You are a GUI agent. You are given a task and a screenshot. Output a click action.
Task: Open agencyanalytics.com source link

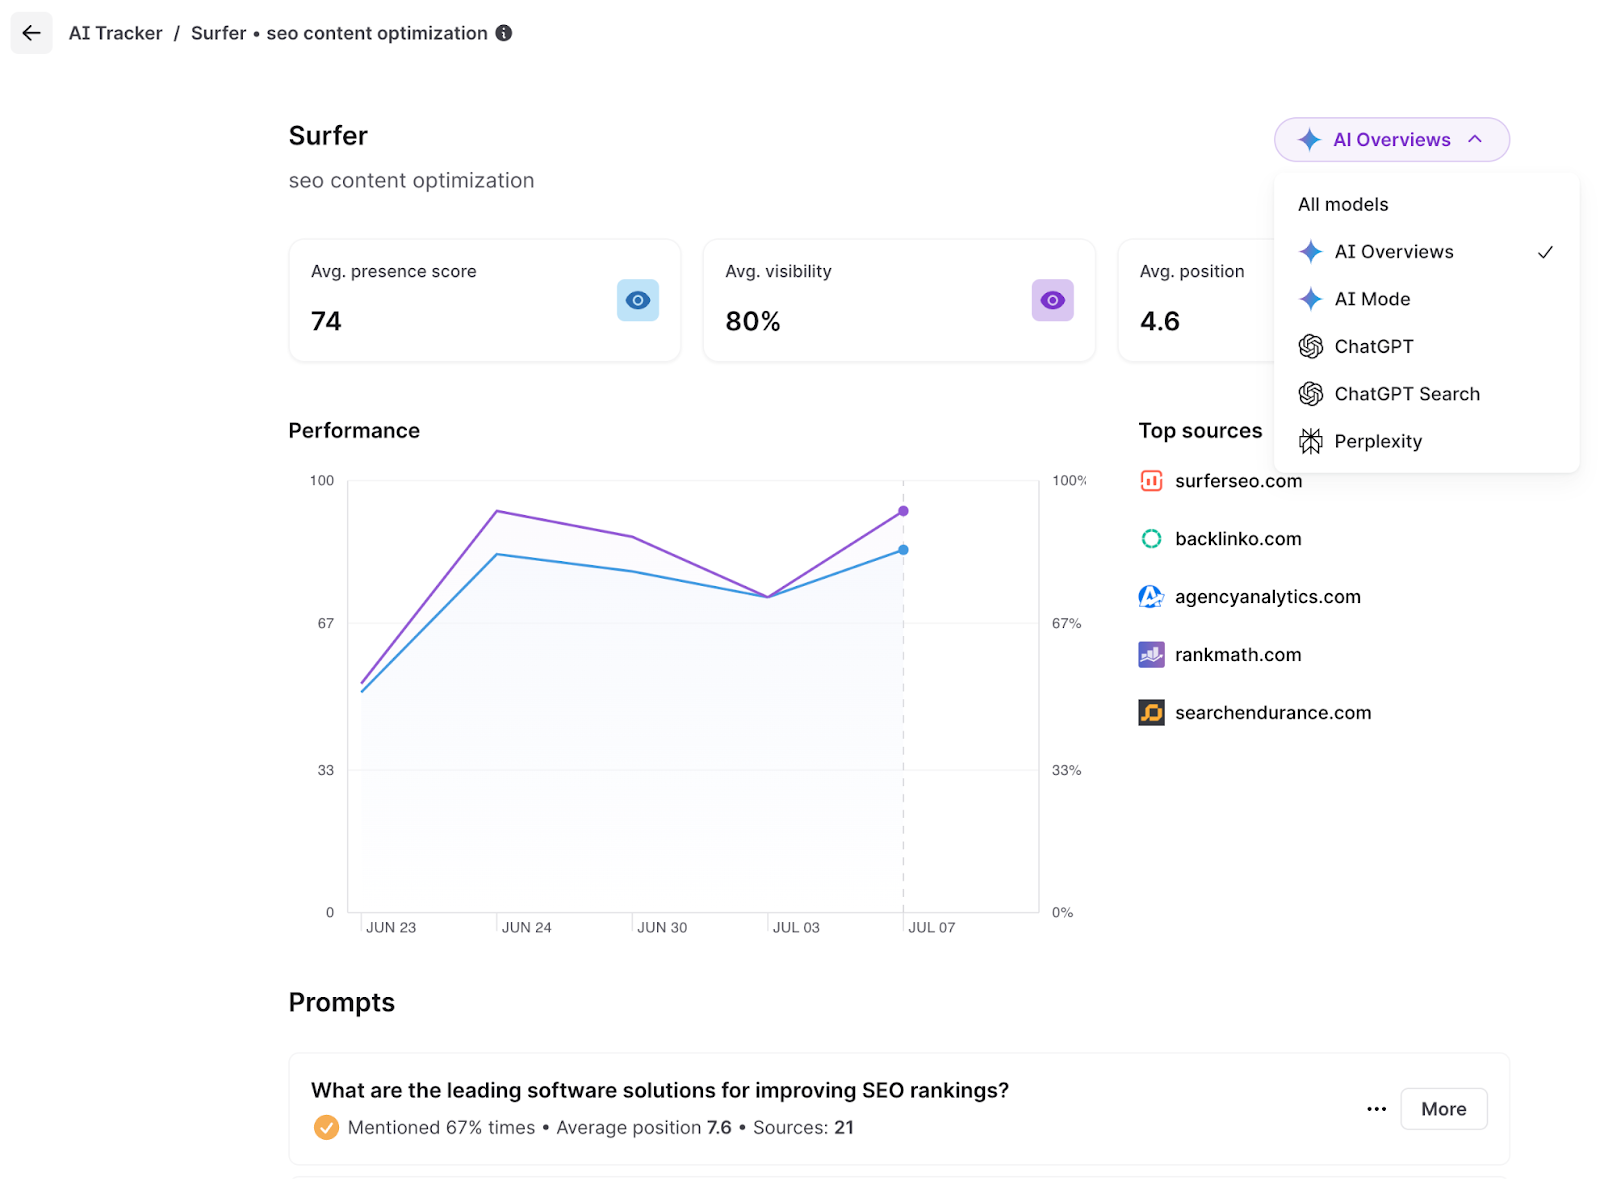coord(1268,597)
